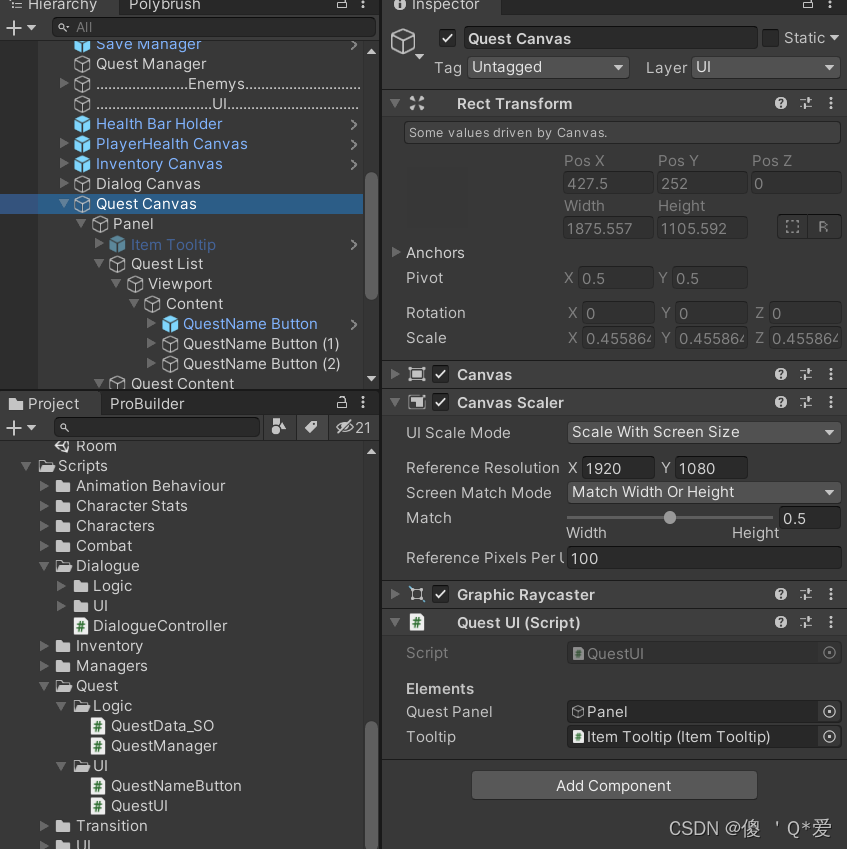Switch to the ProBuilder tab
Screen dimensions: 847x849
point(147,403)
